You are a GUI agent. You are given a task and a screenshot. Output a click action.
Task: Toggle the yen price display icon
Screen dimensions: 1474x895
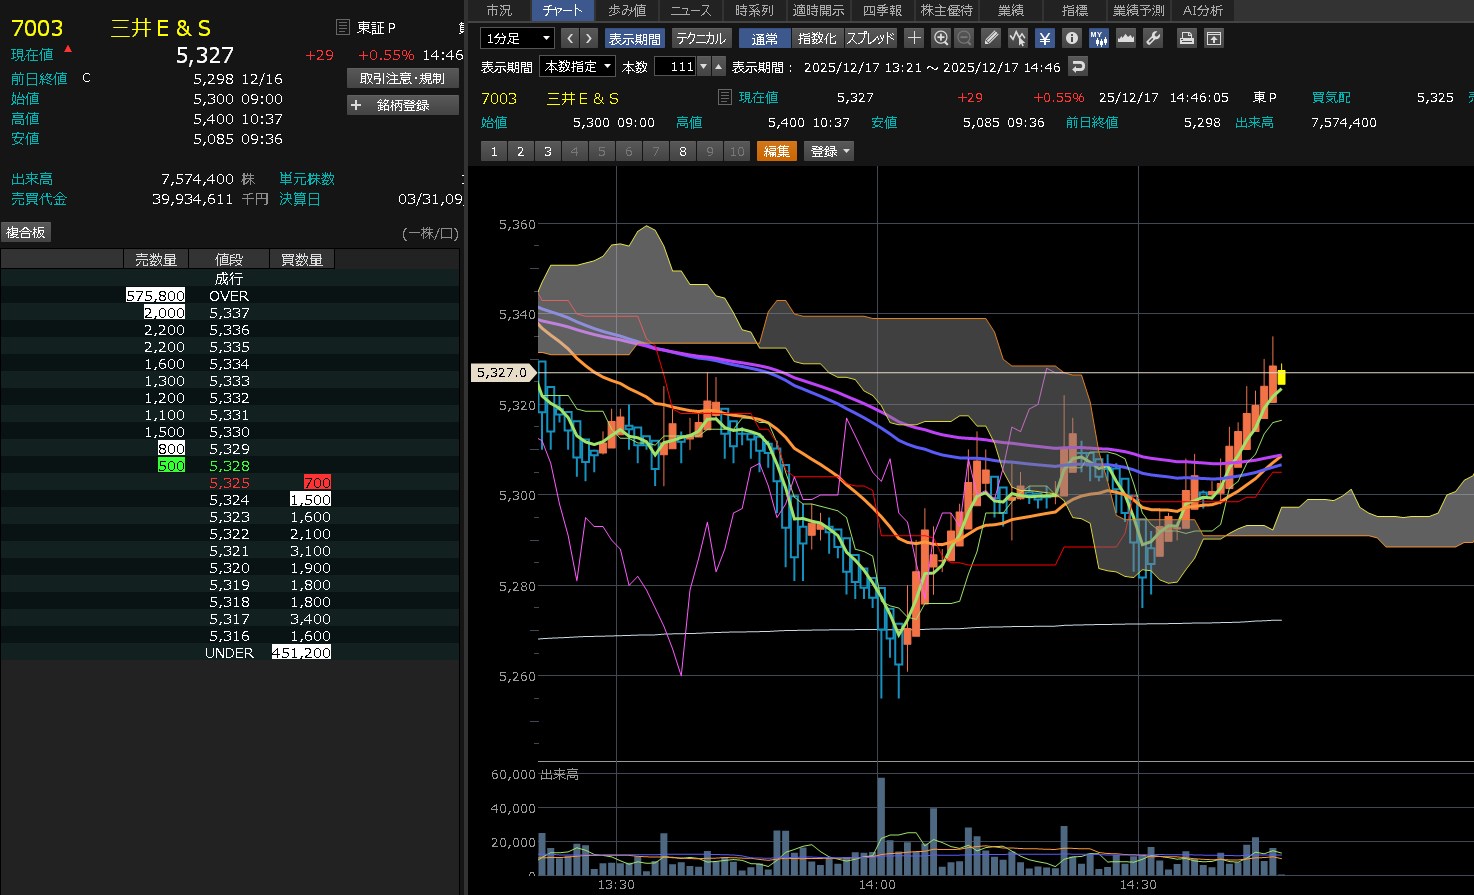click(x=1045, y=38)
